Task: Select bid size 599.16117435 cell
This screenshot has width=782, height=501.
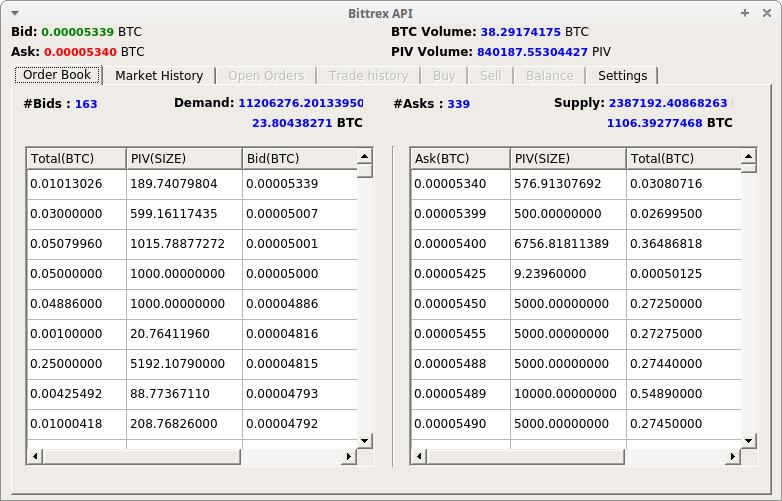Action: 184,214
